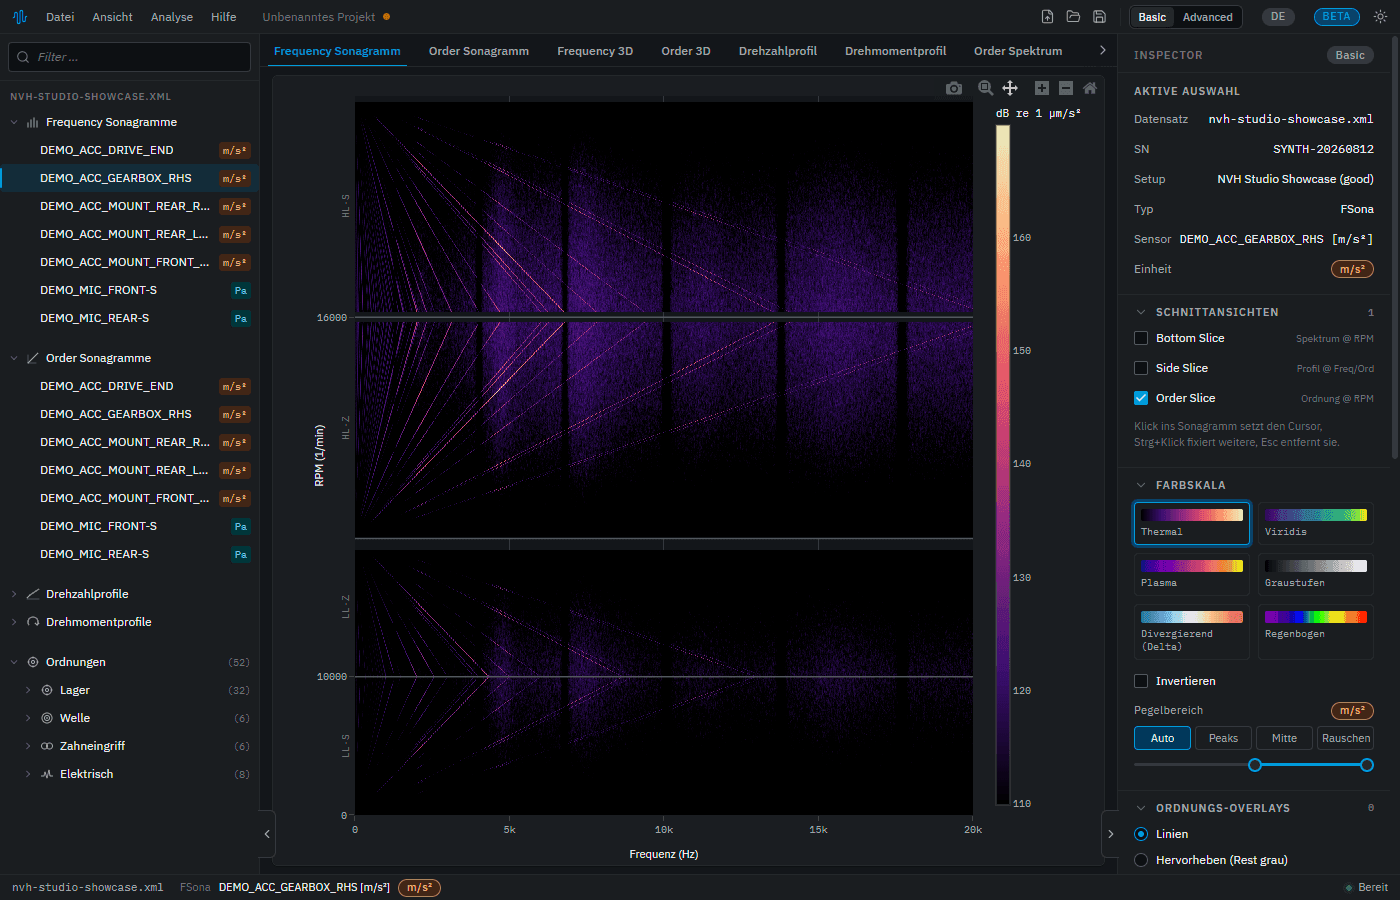The width and height of the screenshot is (1400, 900).
Task: Click the open folder icon in the top bar
Action: click(x=1073, y=17)
